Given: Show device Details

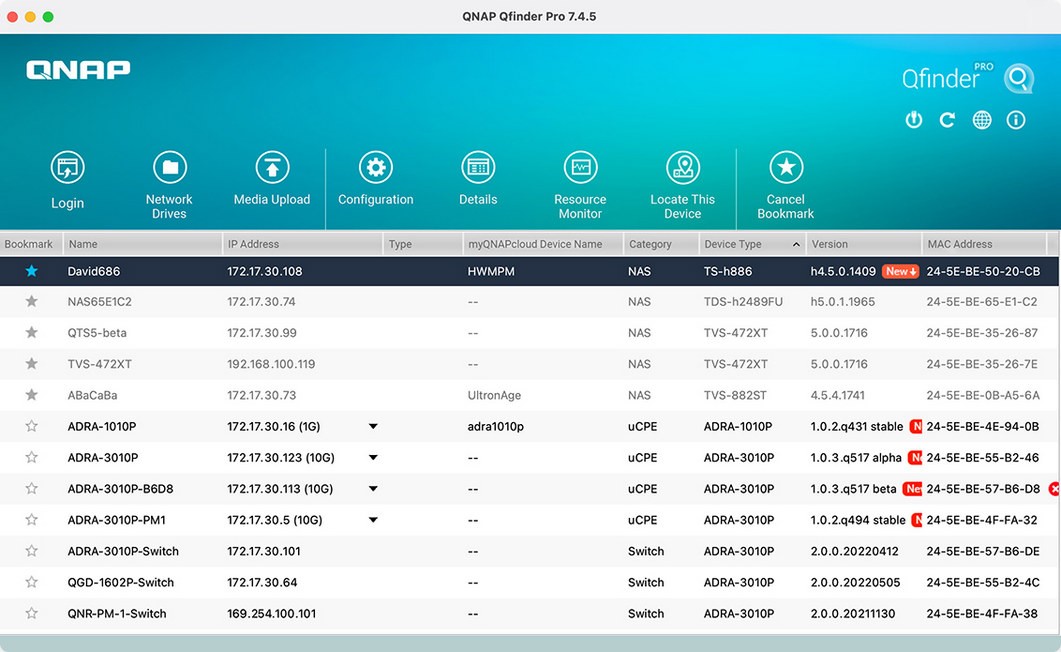Looking at the screenshot, I should [x=478, y=168].
